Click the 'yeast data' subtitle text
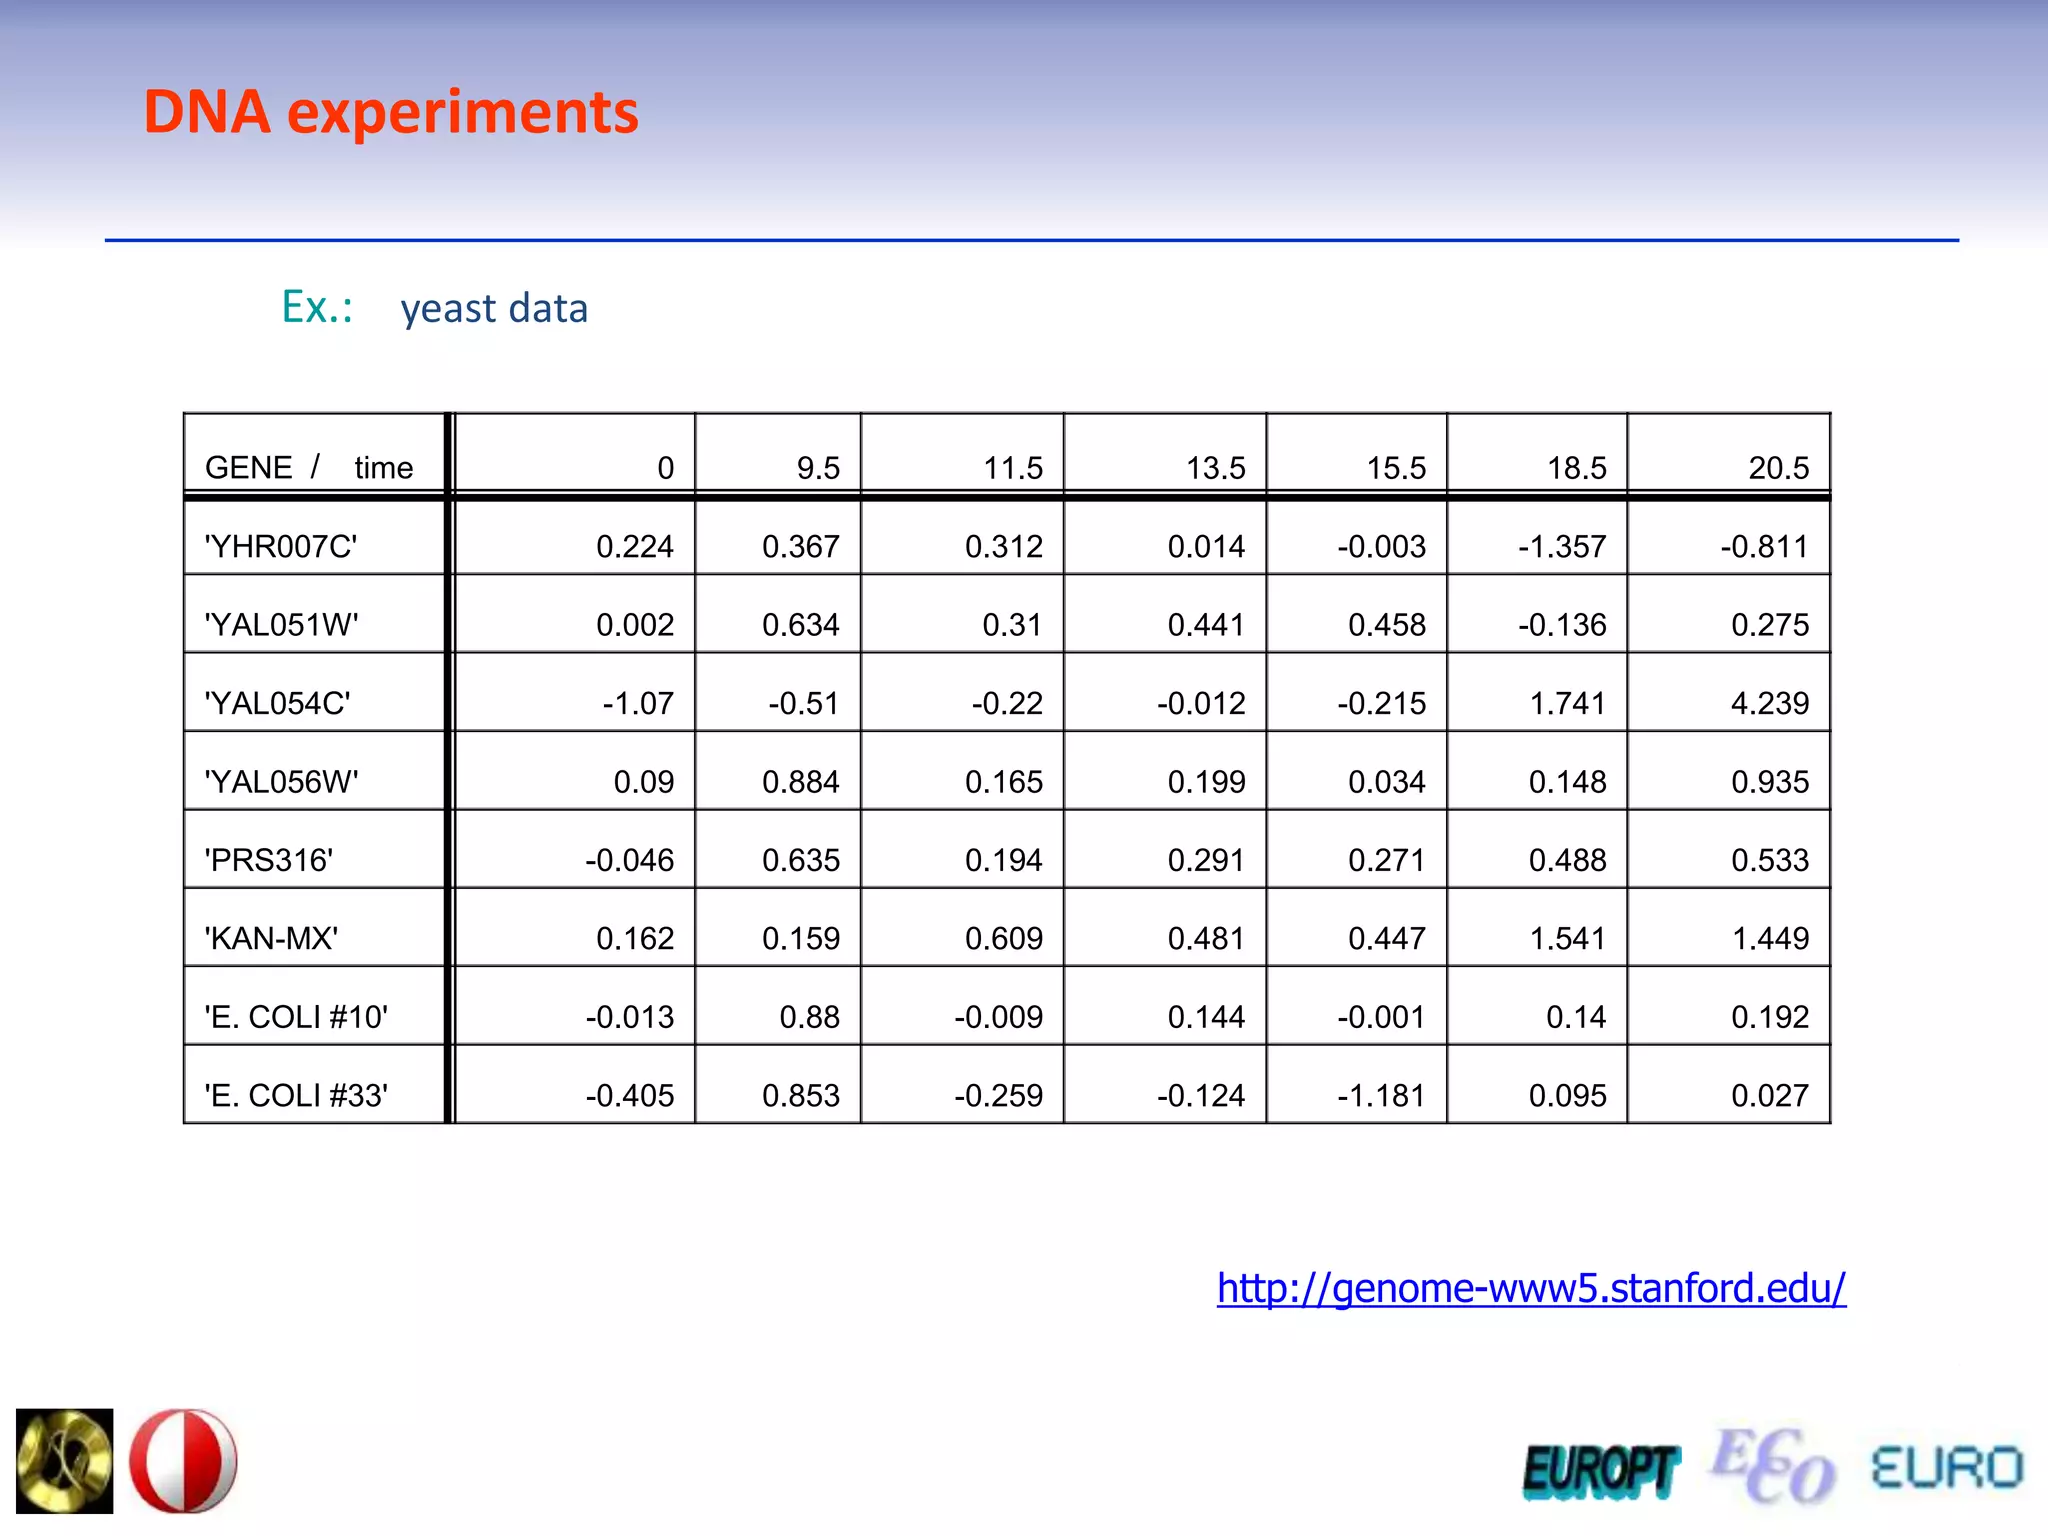The height and width of the screenshot is (1536, 2048). pyautogui.click(x=494, y=308)
